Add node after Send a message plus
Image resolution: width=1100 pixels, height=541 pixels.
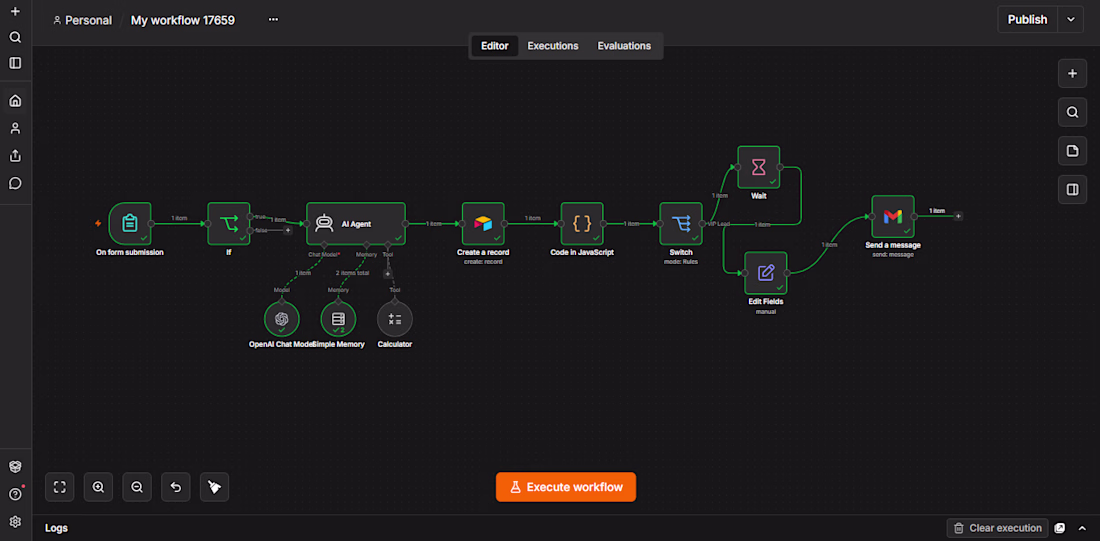[958, 216]
